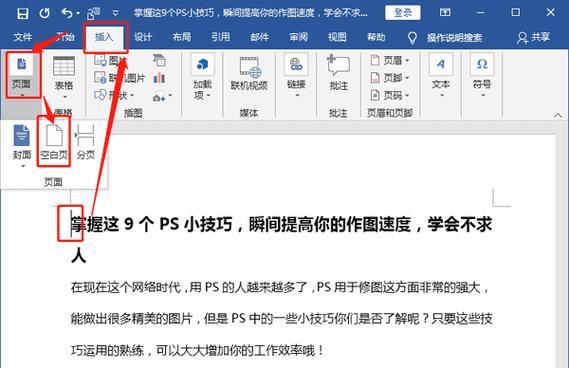The height and width of the screenshot is (368, 569).
Task: Open the 文件 menu
Action: (x=22, y=37)
